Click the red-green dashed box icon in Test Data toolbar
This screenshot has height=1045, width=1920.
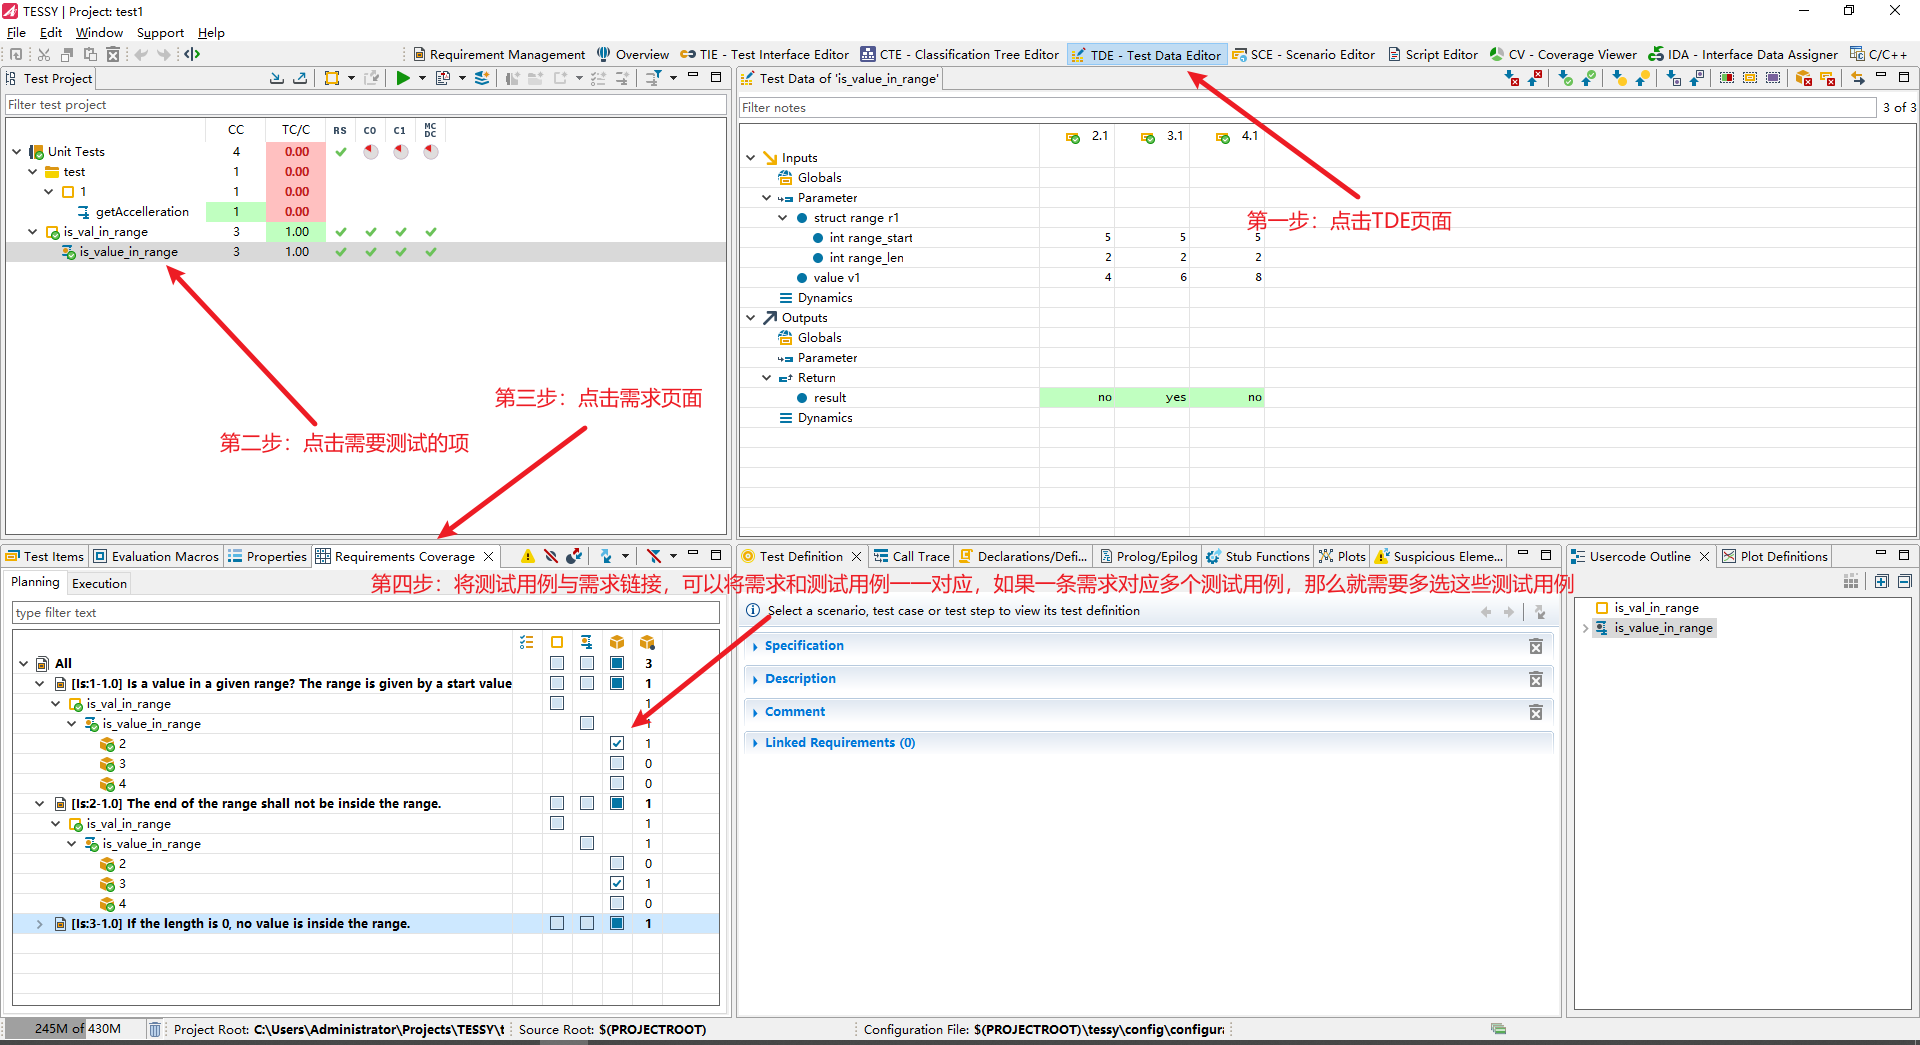(1727, 78)
